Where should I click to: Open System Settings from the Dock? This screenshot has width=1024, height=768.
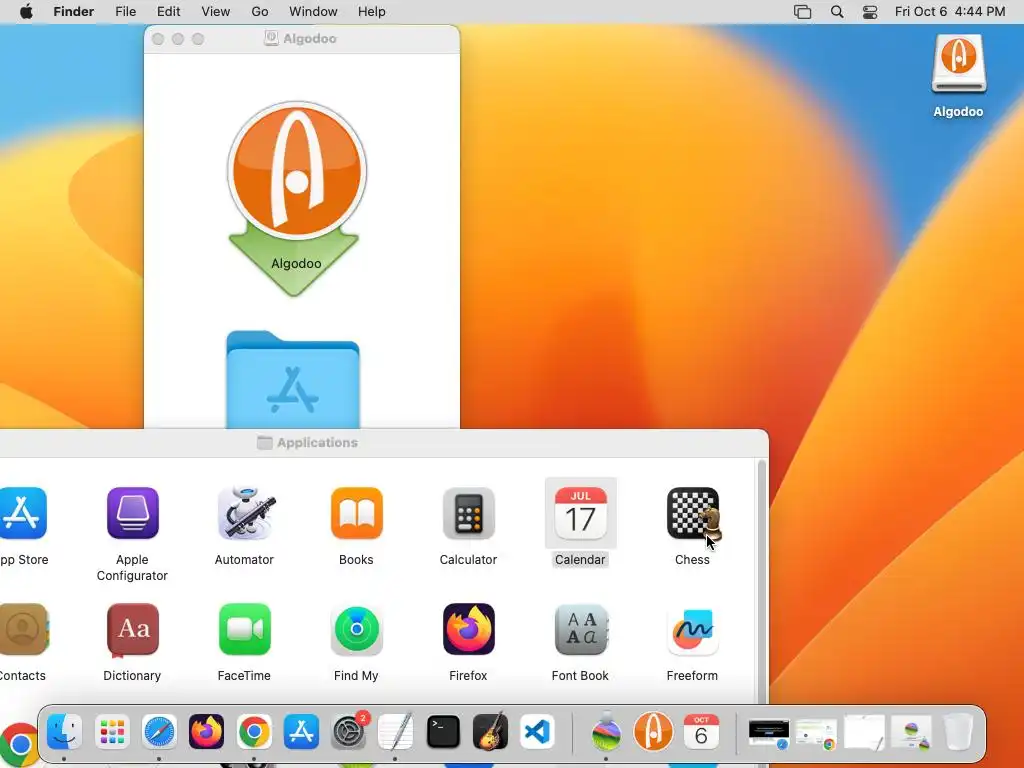[x=349, y=731]
